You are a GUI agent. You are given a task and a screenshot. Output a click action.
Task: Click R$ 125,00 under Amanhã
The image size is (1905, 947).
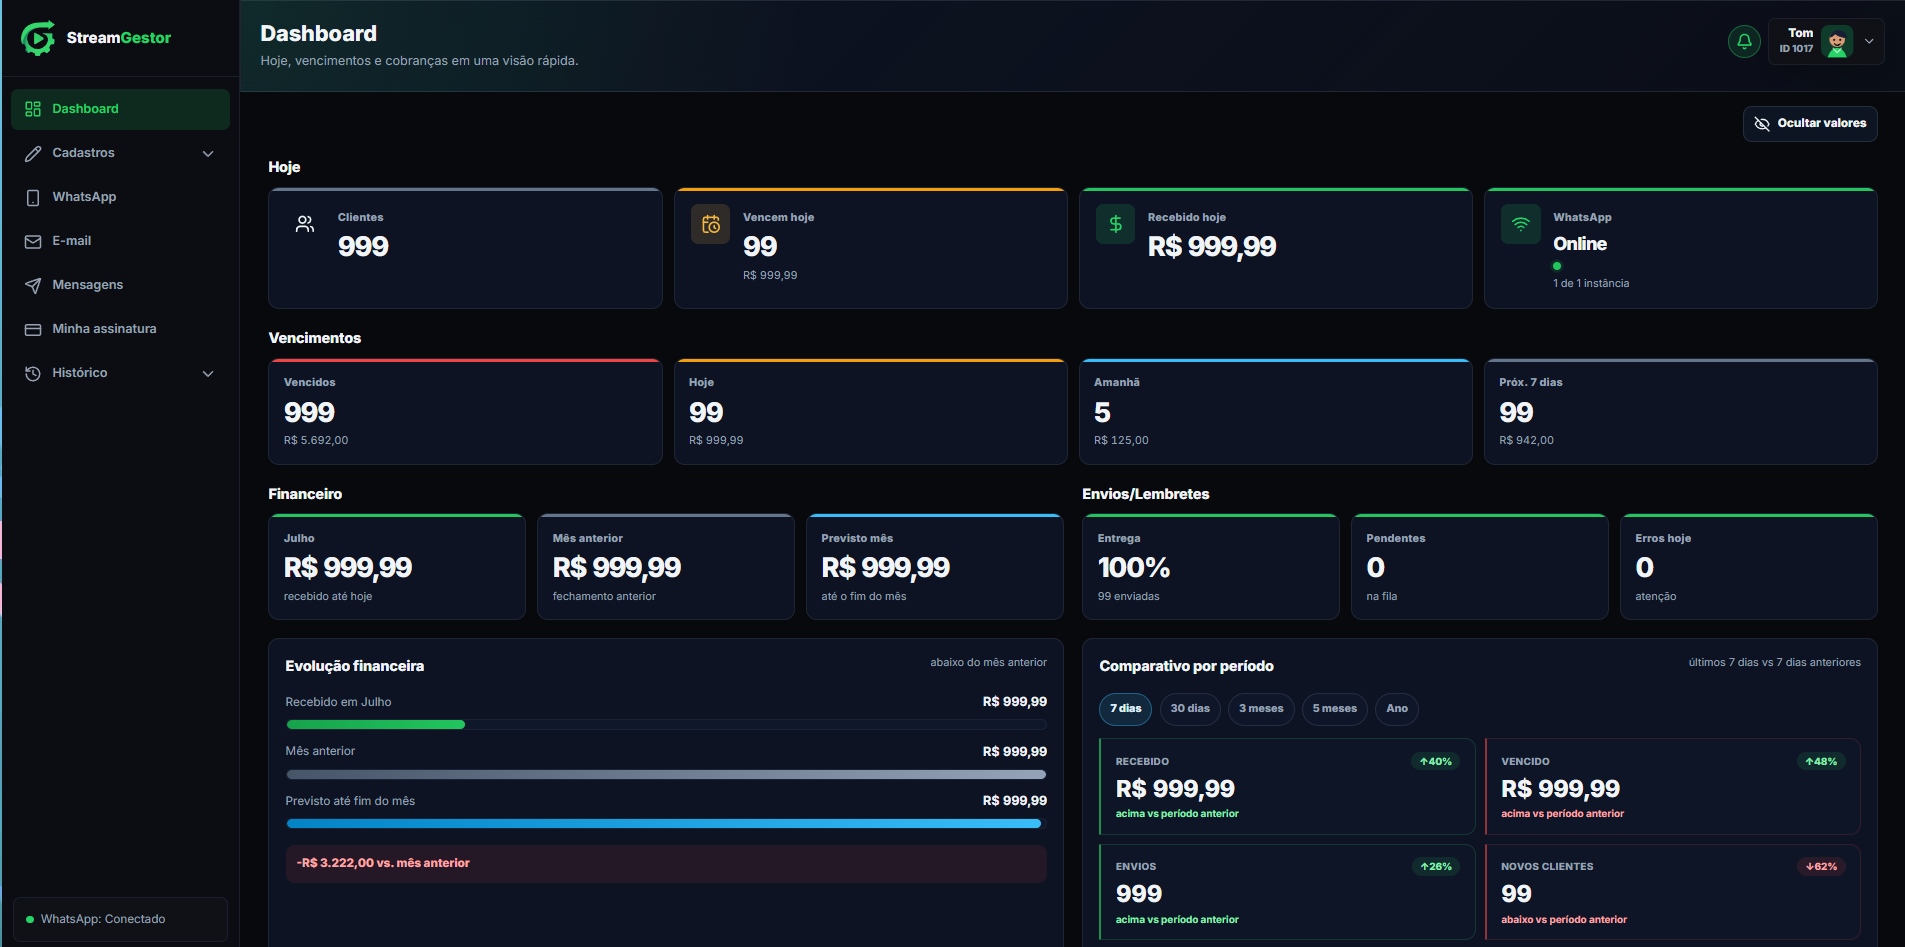1121,440
